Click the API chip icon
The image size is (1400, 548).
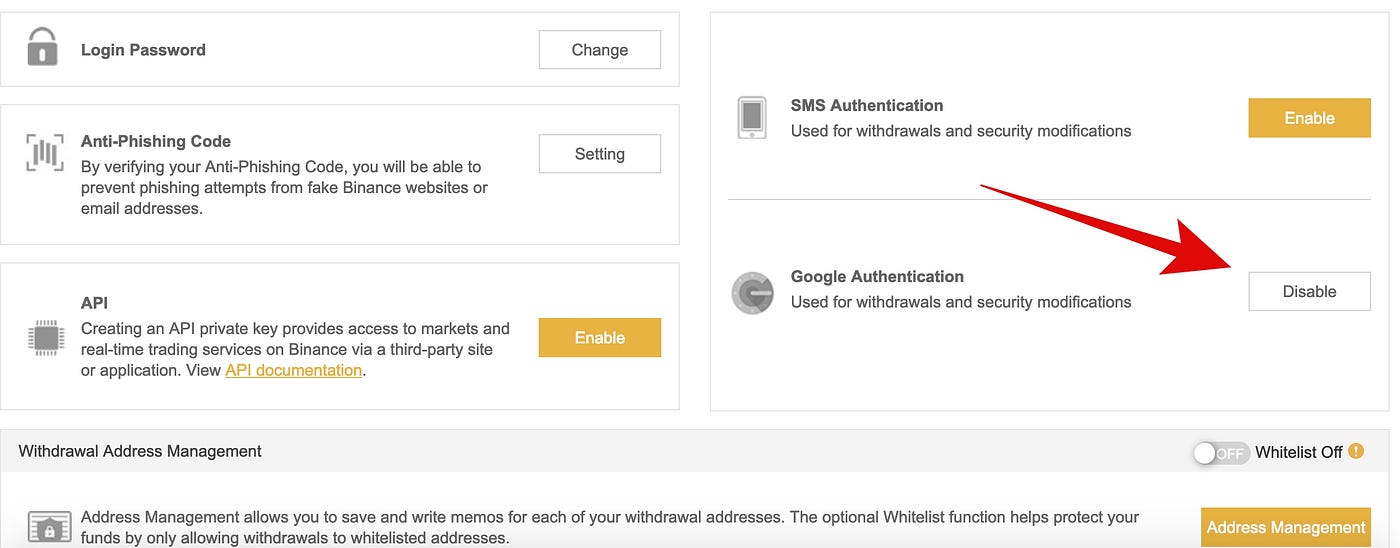click(46, 338)
